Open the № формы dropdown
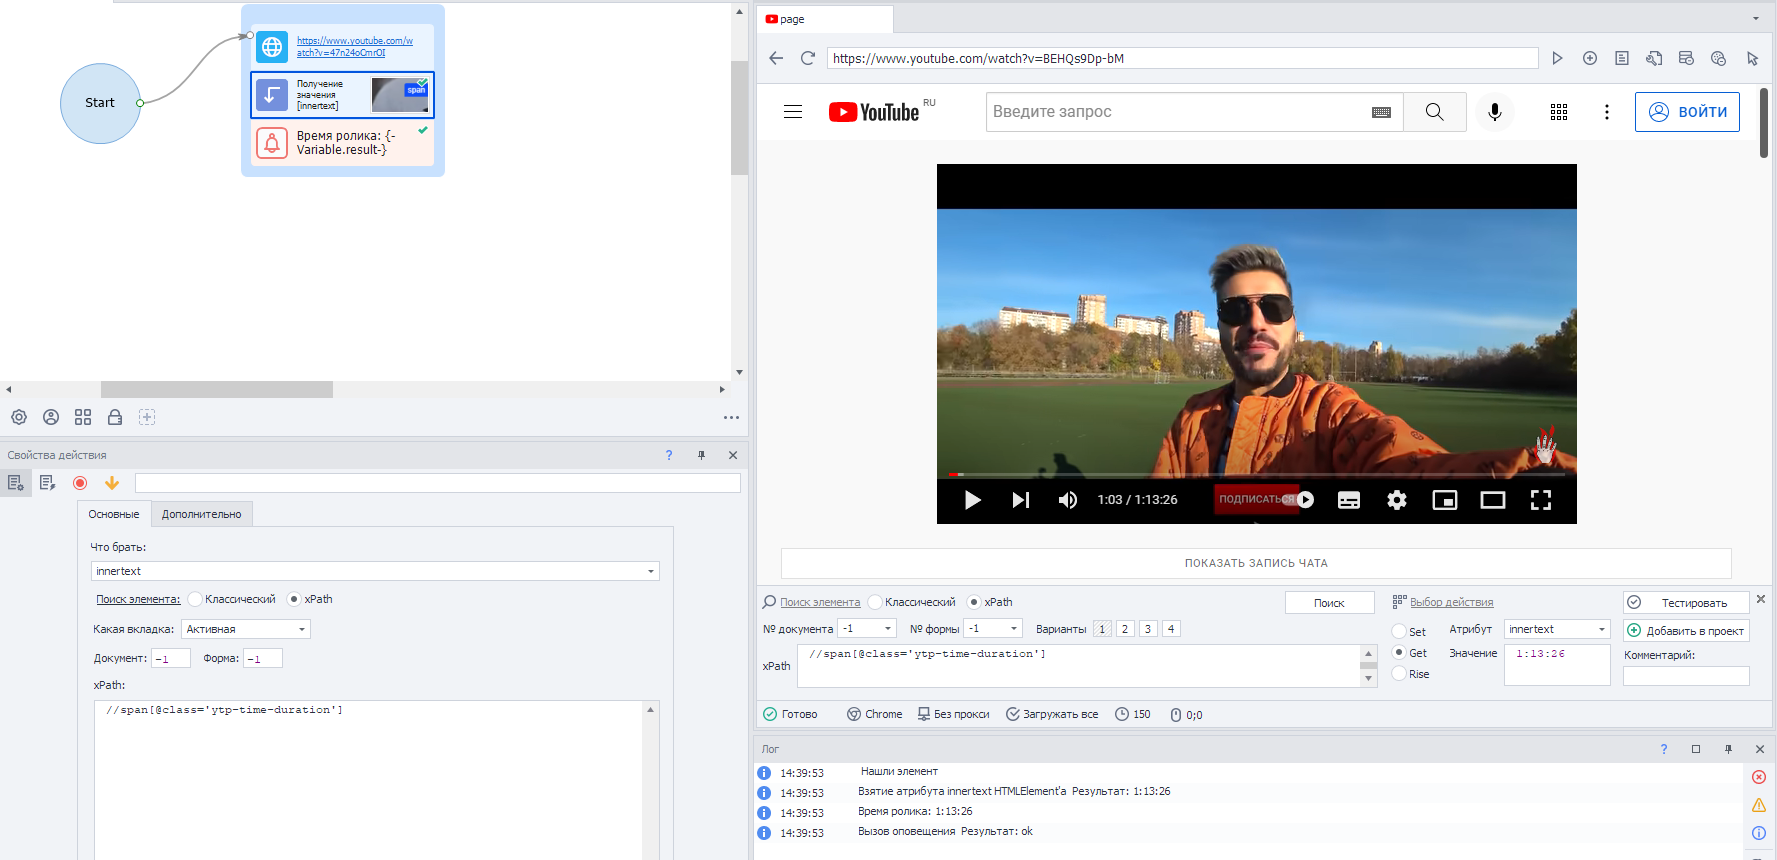The height and width of the screenshot is (860, 1777). click(994, 628)
